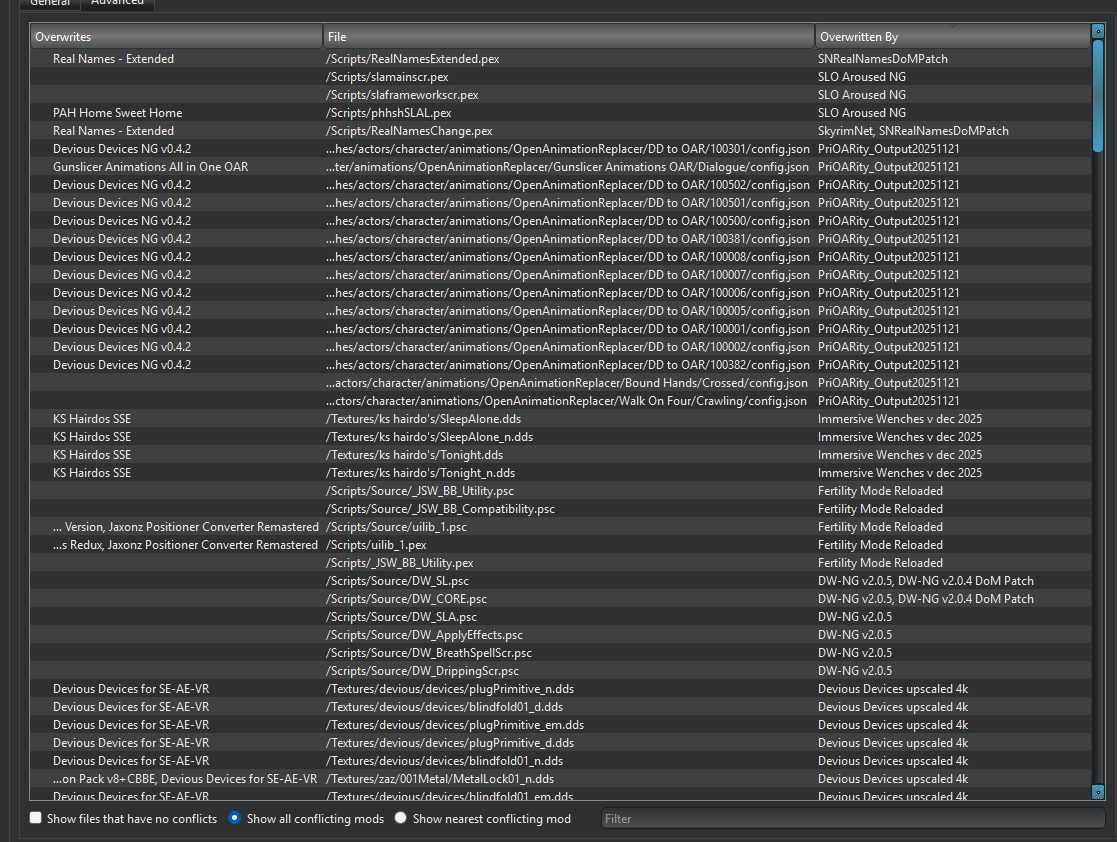Image resolution: width=1117 pixels, height=842 pixels.
Task: Click the SkyrimNet, SNRealNamesDoMPatch cell
Action: click(913, 131)
